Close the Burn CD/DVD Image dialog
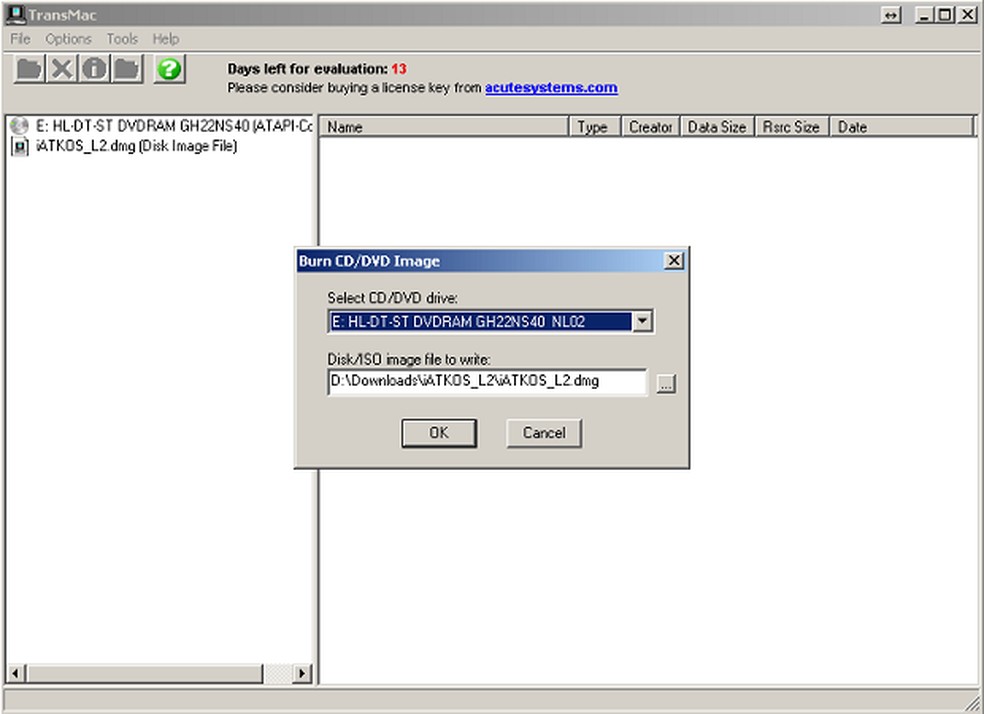984x714 pixels. [x=673, y=260]
